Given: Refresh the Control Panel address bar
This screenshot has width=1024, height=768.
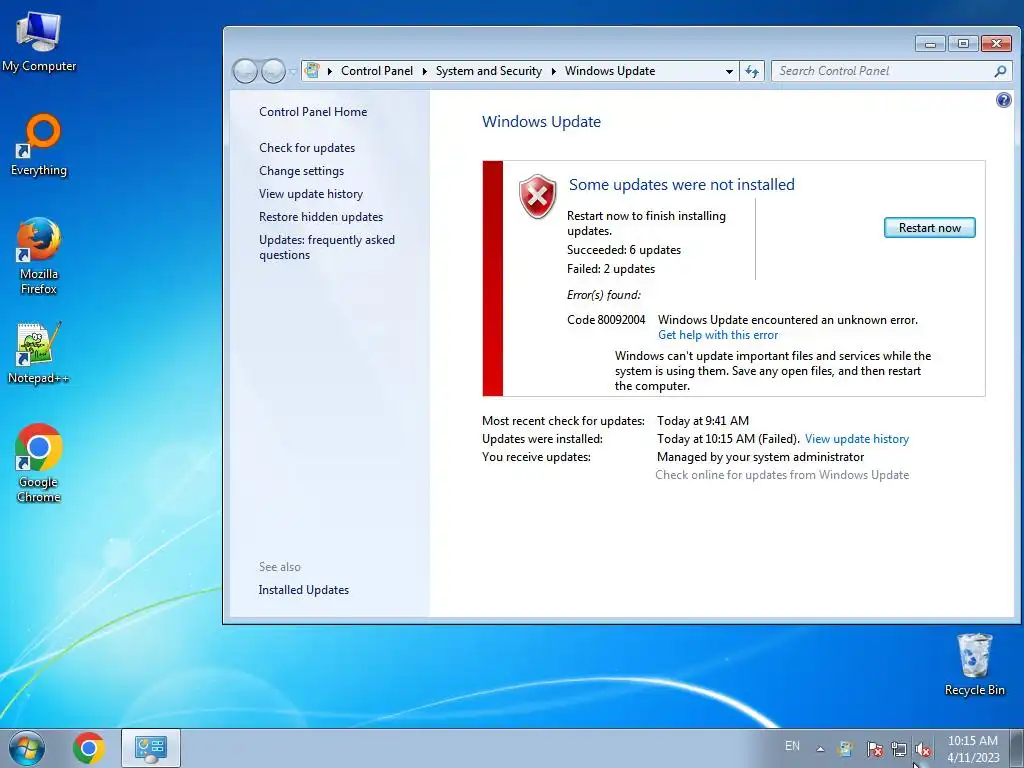Looking at the screenshot, I should (x=752, y=71).
